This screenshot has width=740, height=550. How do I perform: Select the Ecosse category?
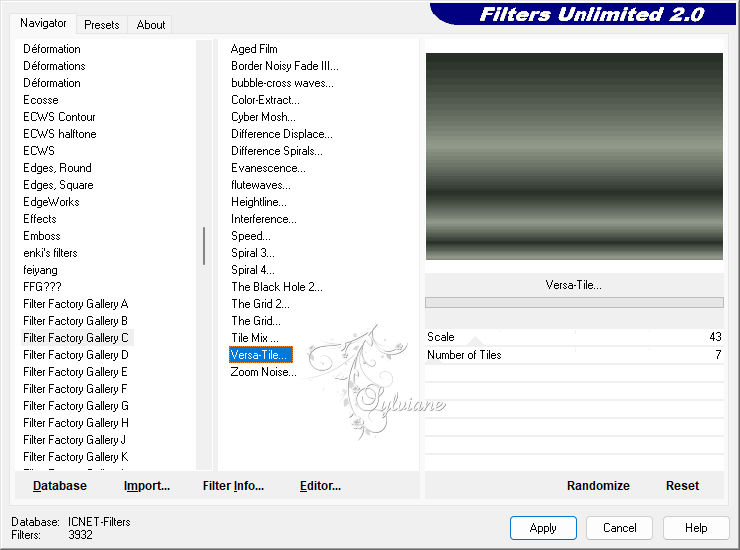pyautogui.click(x=41, y=100)
